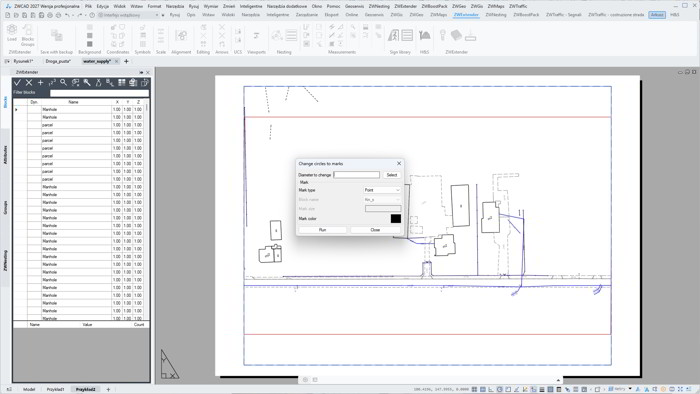
Task: Click the Count column header at panel bottom
Action: (139, 324)
